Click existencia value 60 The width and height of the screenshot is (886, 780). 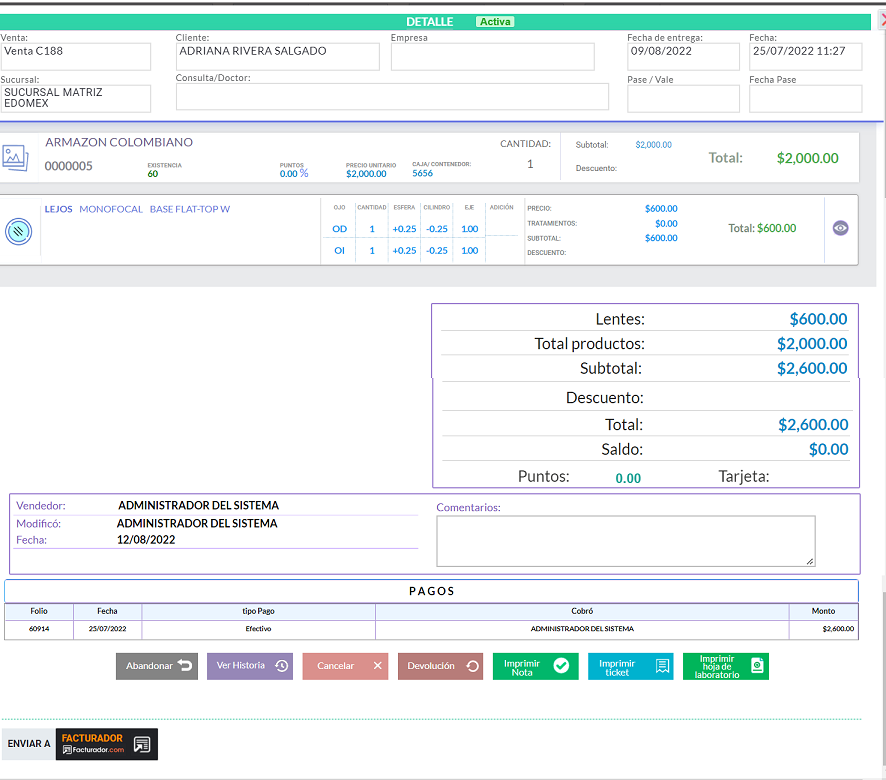(153, 174)
